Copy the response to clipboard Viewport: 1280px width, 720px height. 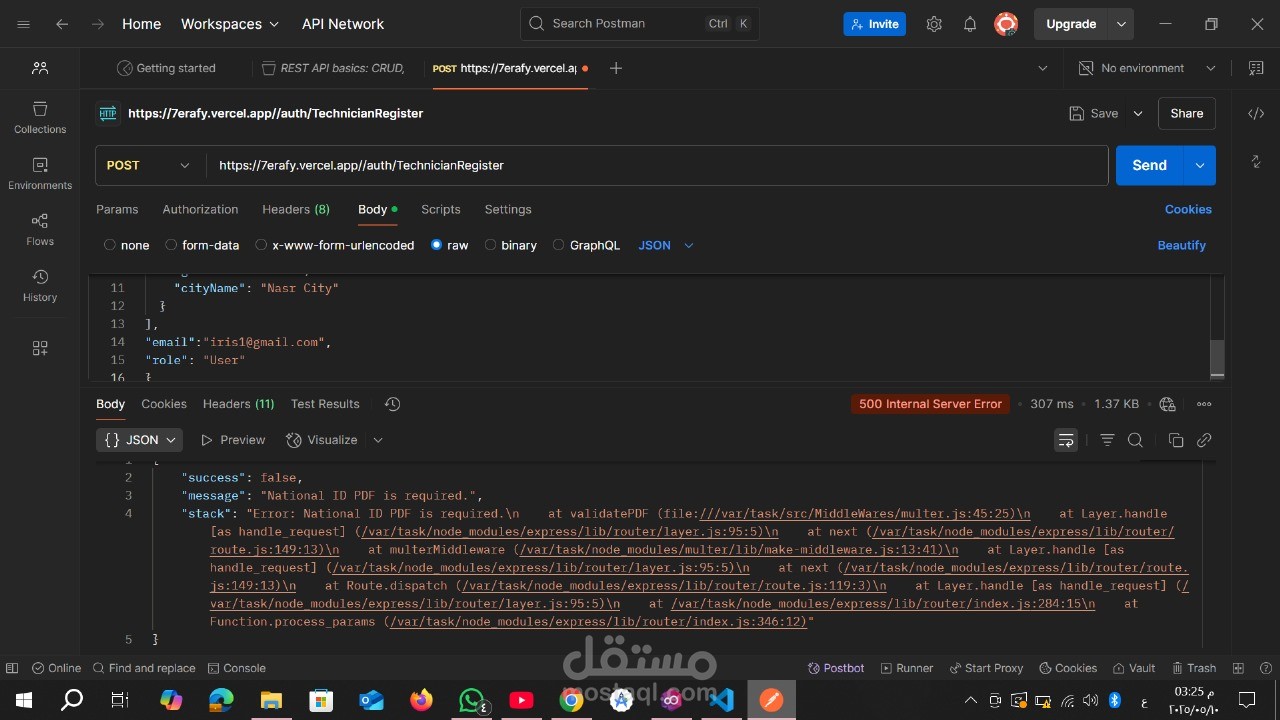[1176, 440]
